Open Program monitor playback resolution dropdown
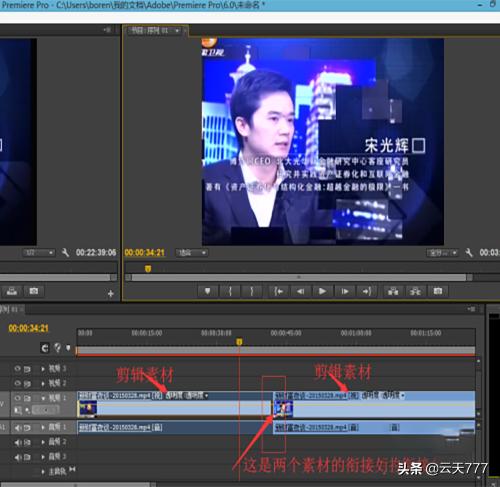Image resolution: width=500 pixels, height=487 pixels. pyautogui.click(x=442, y=253)
